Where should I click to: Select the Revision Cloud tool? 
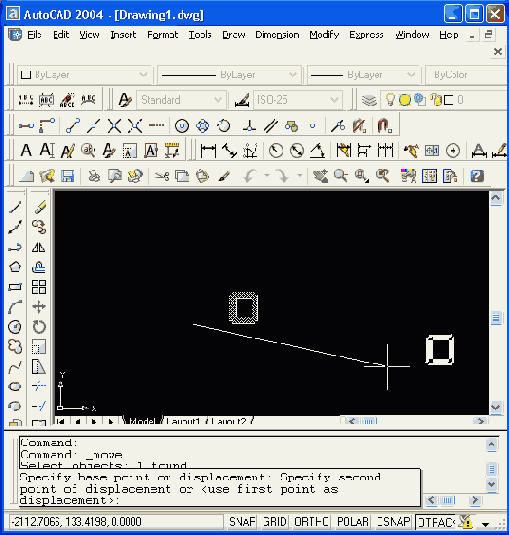[15, 347]
